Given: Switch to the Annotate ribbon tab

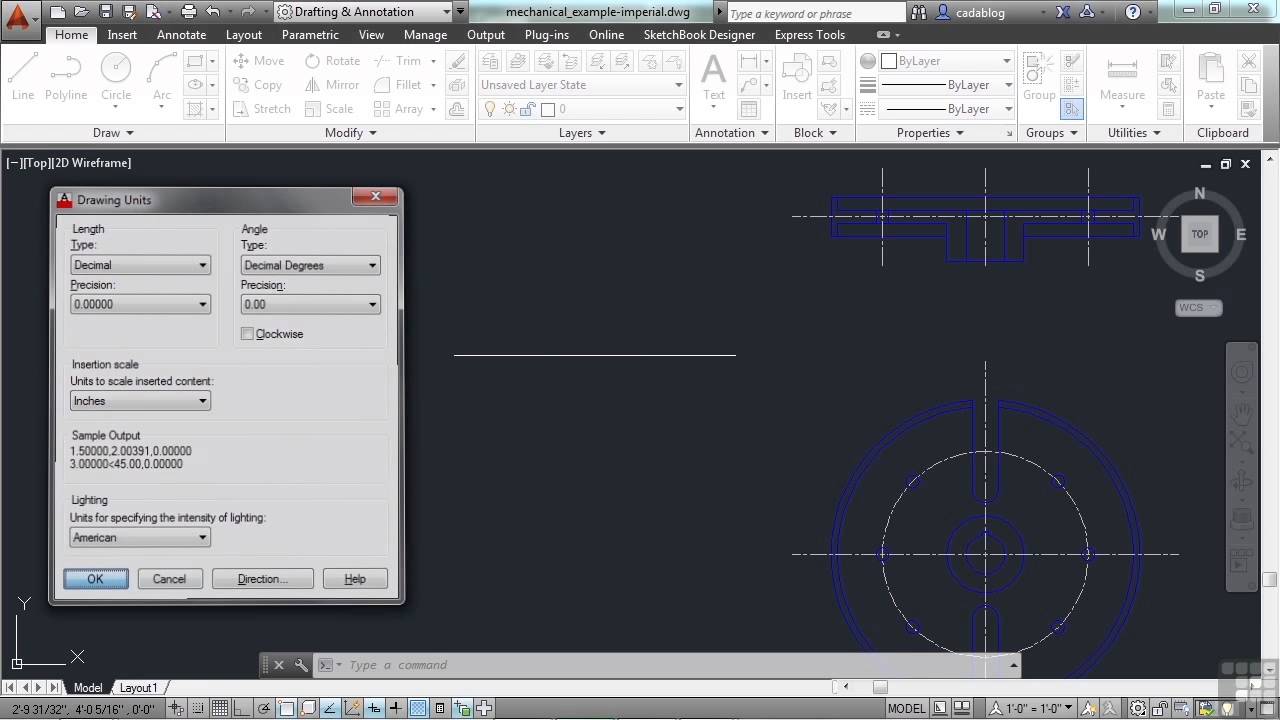Looking at the screenshot, I should [x=181, y=34].
